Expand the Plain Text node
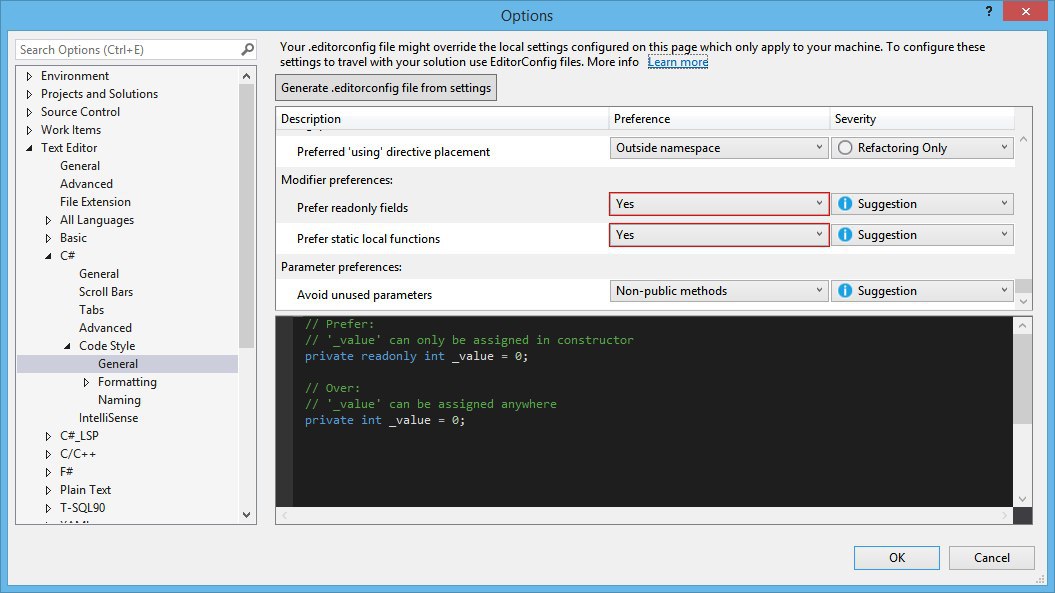This screenshot has height=593, width=1055. click(48, 490)
